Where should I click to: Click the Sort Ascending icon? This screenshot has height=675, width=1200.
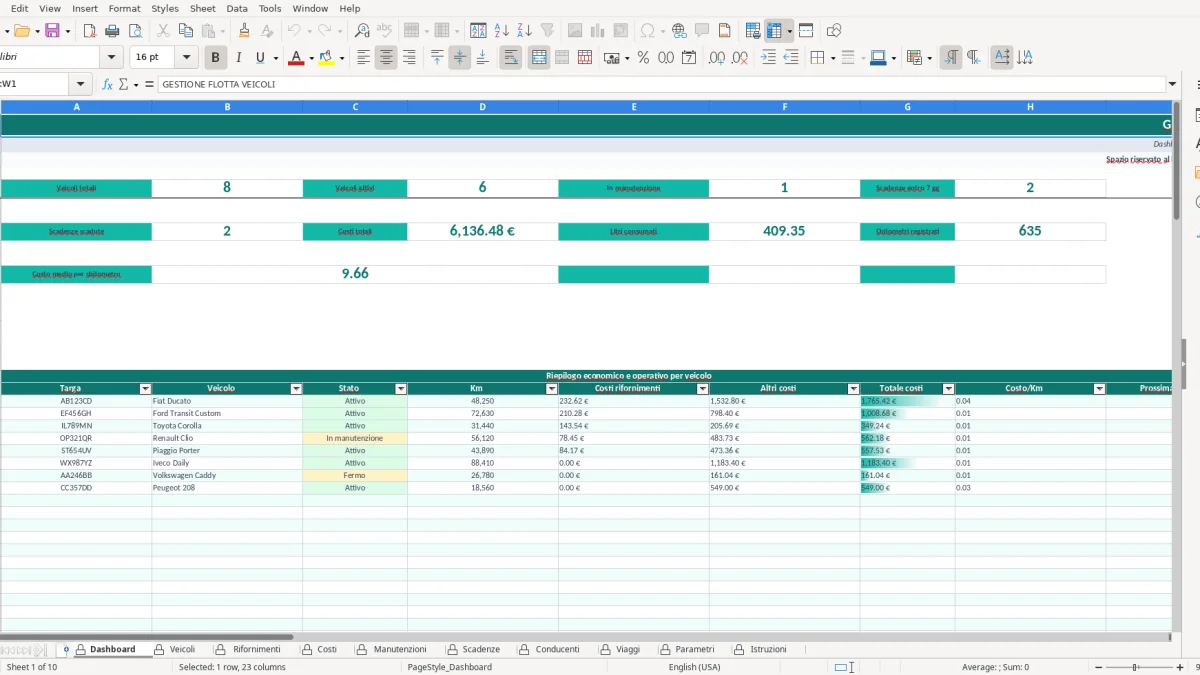502,31
